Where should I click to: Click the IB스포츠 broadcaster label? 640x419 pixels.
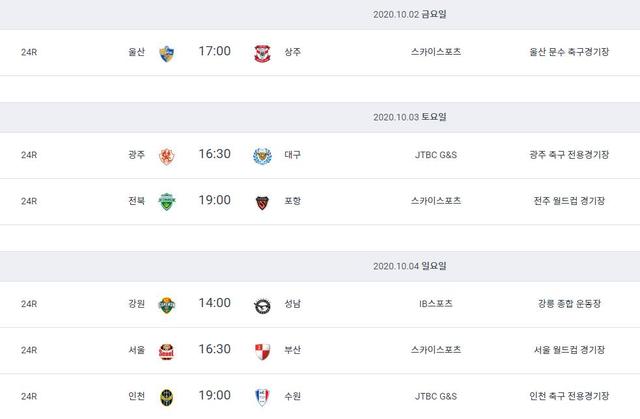click(436, 303)
